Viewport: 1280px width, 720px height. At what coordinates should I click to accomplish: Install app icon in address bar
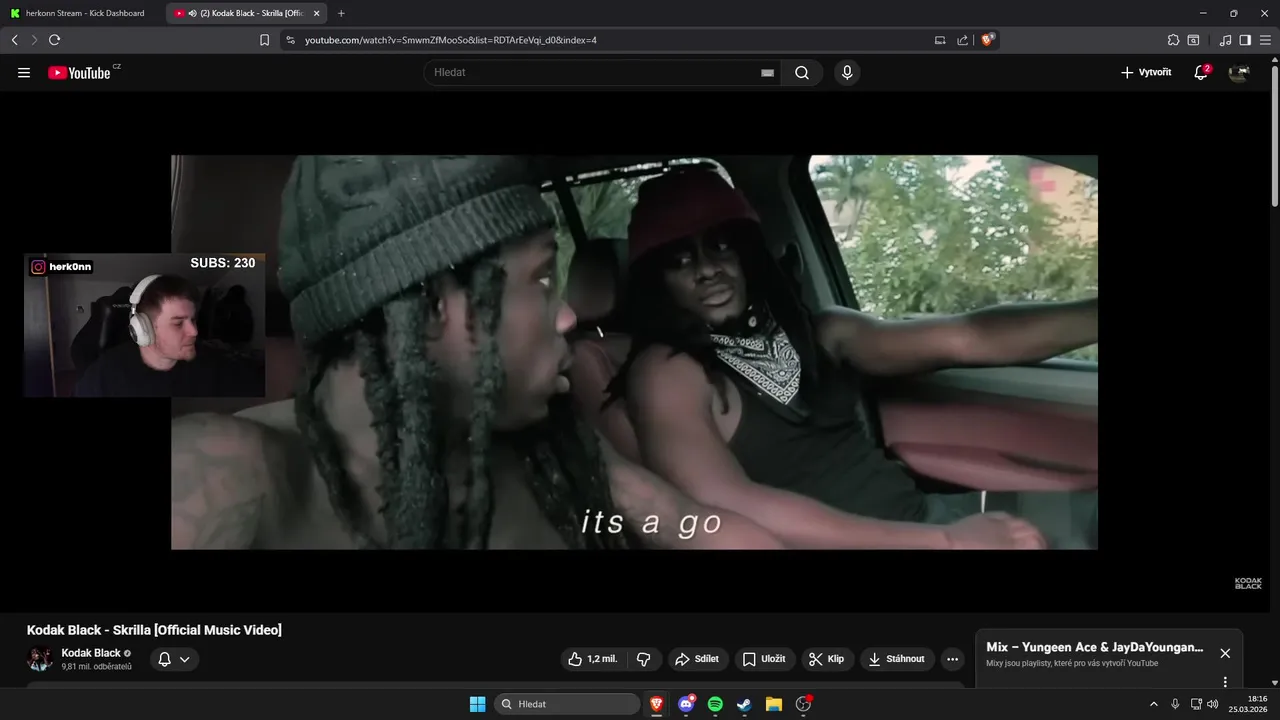(x=940, y=40)
